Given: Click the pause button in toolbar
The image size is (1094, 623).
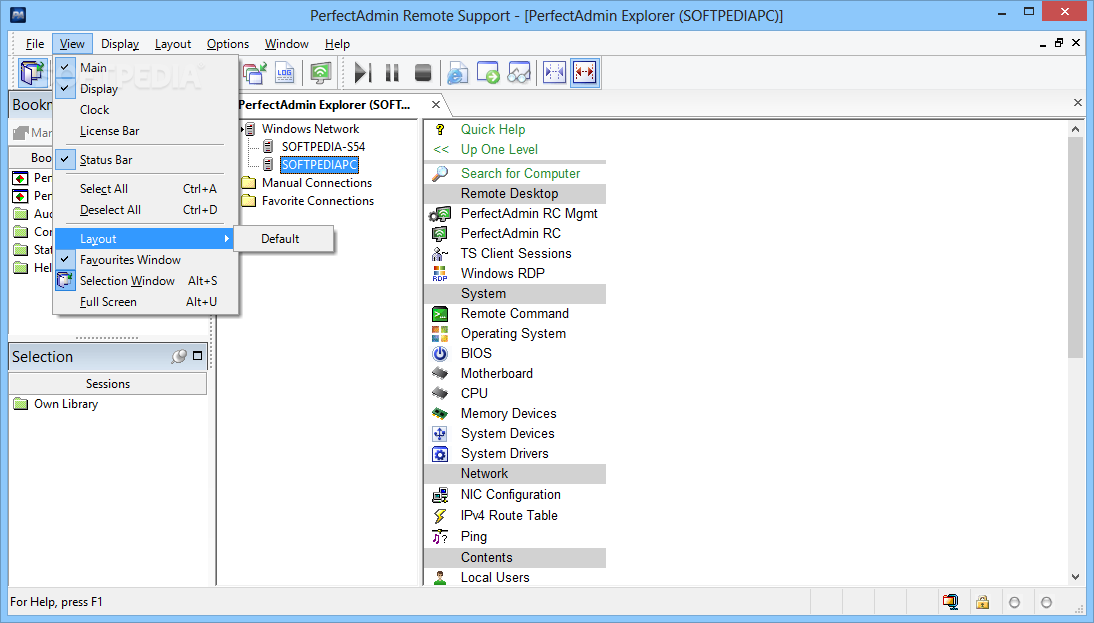Looking at the screenshot, I should coord(392,73).
